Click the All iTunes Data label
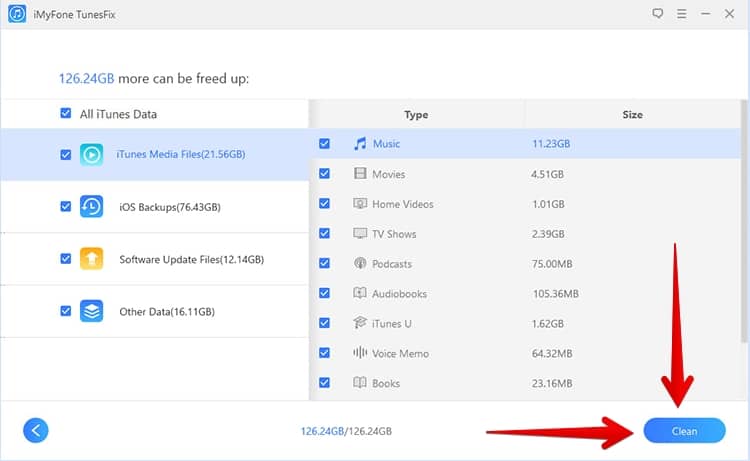This screenshot has height=461, width=750. [x=118, y=114]
